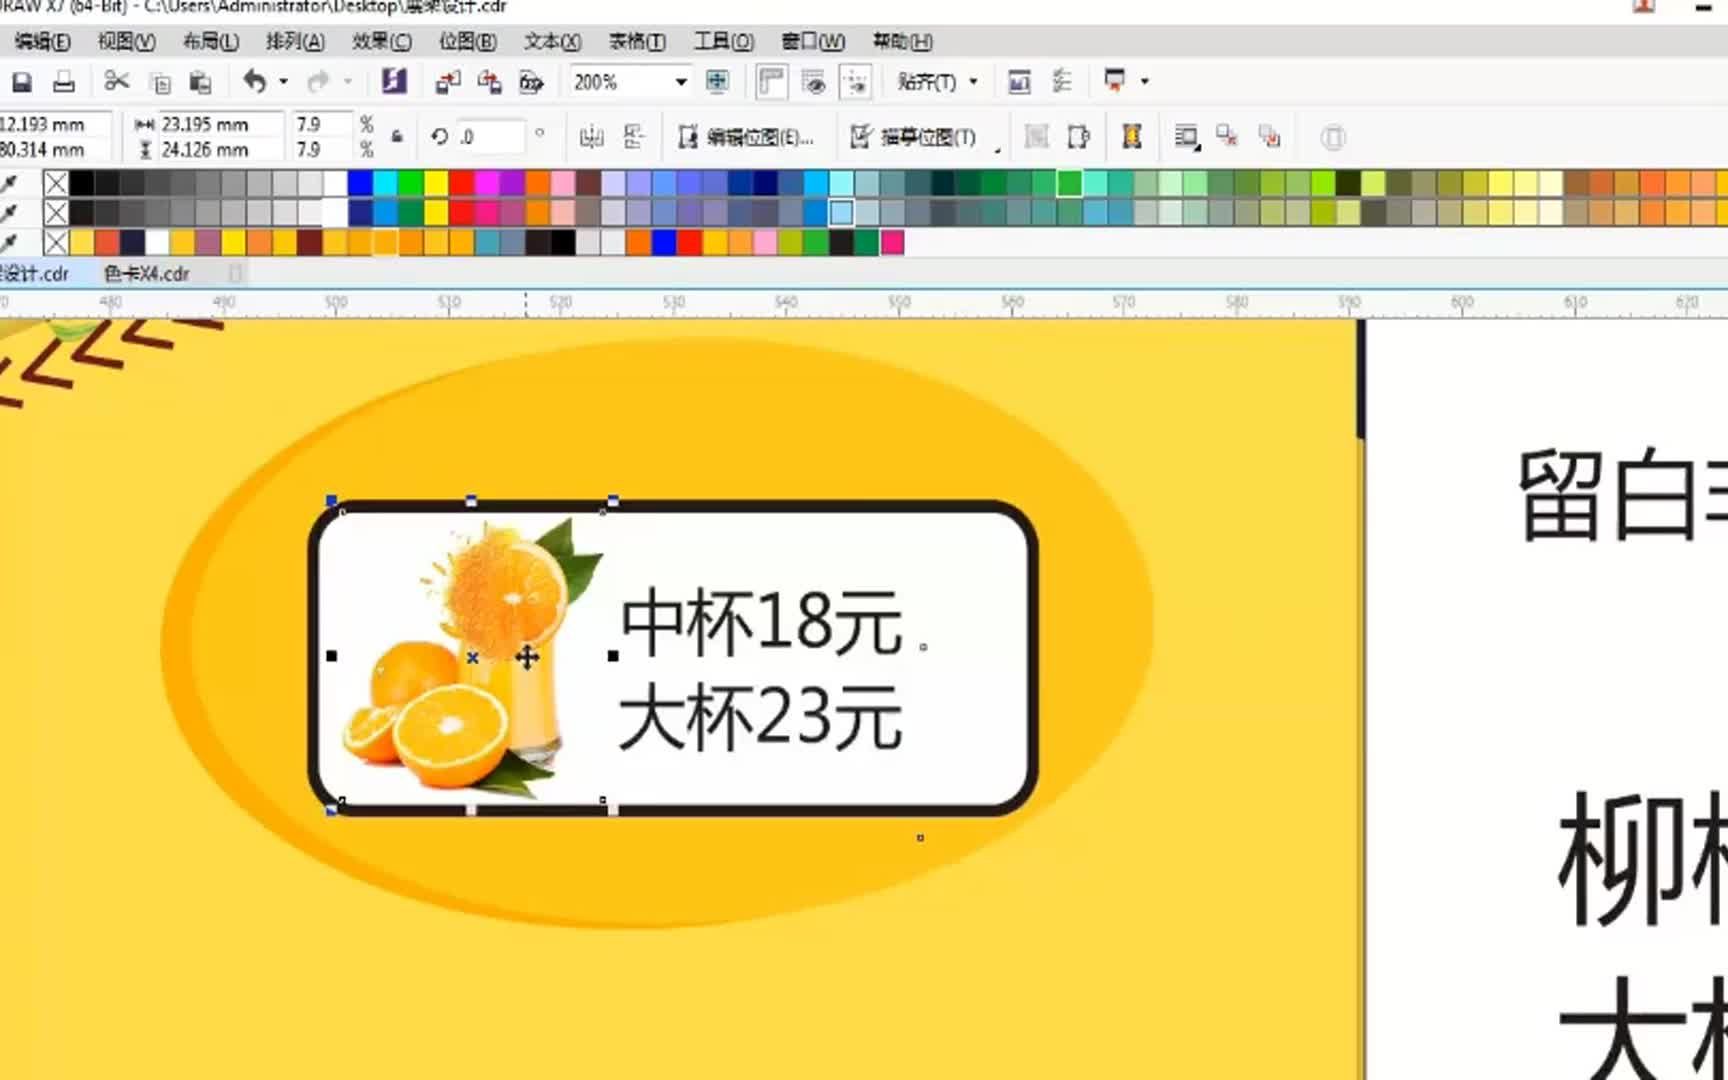Screen dimensions: 1728x1080
Task: Pick the magenta-pink swatch ending the third row
Action: (x=892, y=242)
